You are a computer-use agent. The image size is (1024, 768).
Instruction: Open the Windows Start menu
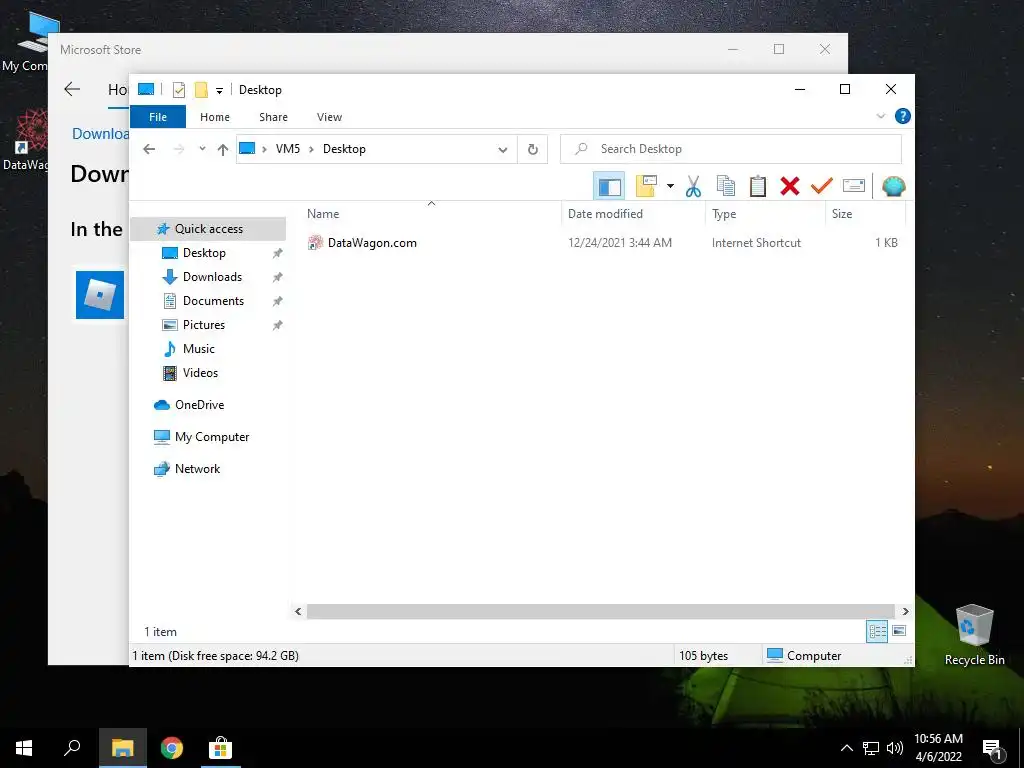[x=24, y=748]
